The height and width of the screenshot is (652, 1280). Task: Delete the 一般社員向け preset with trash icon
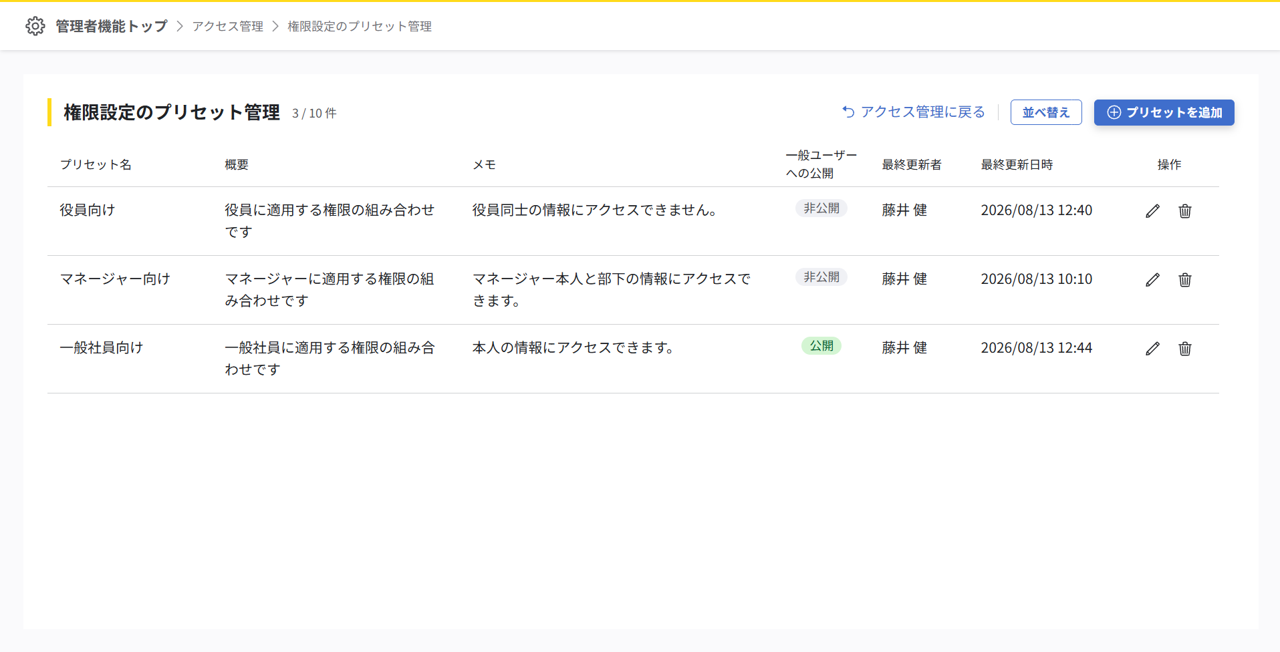point(1185,349)
